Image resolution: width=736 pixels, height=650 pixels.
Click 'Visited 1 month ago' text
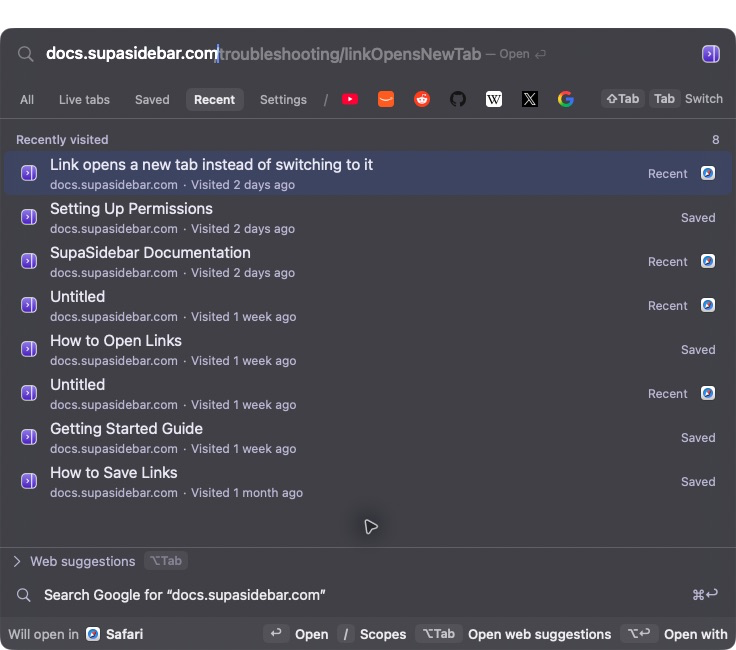tap(246, 493)
